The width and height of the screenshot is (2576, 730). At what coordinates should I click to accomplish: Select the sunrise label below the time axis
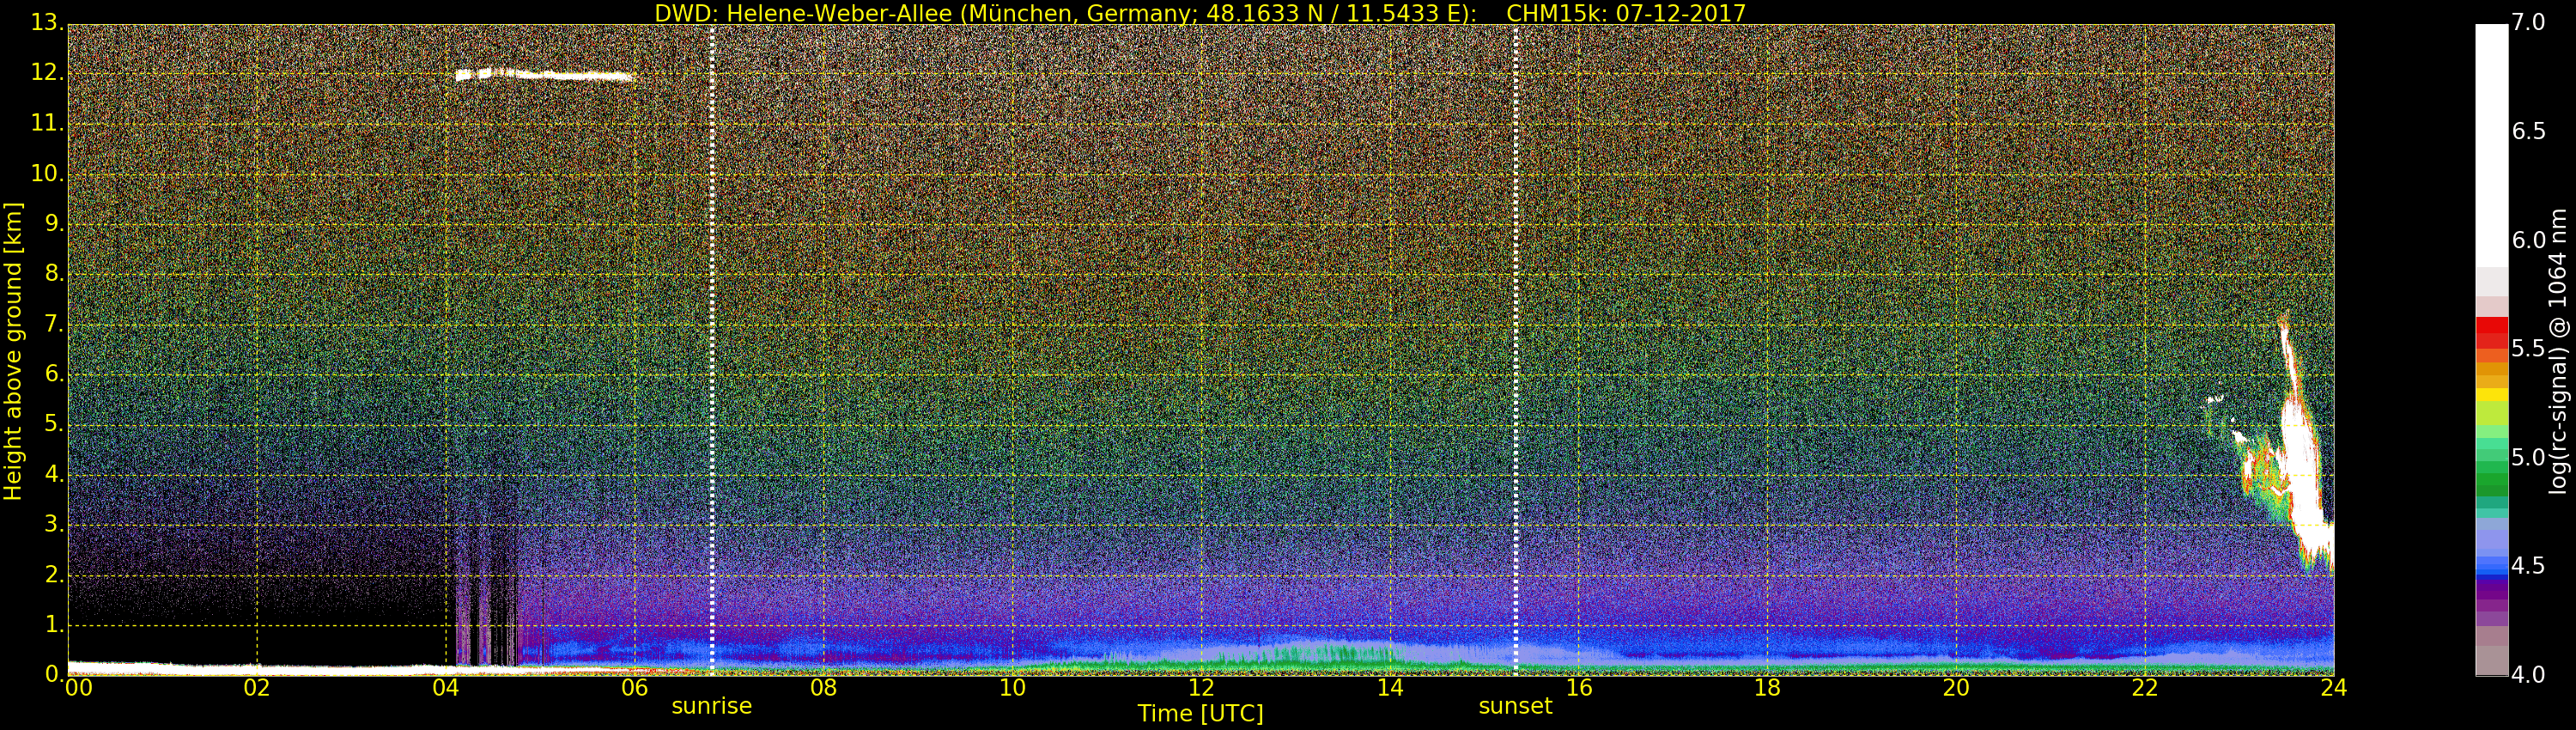711,706
